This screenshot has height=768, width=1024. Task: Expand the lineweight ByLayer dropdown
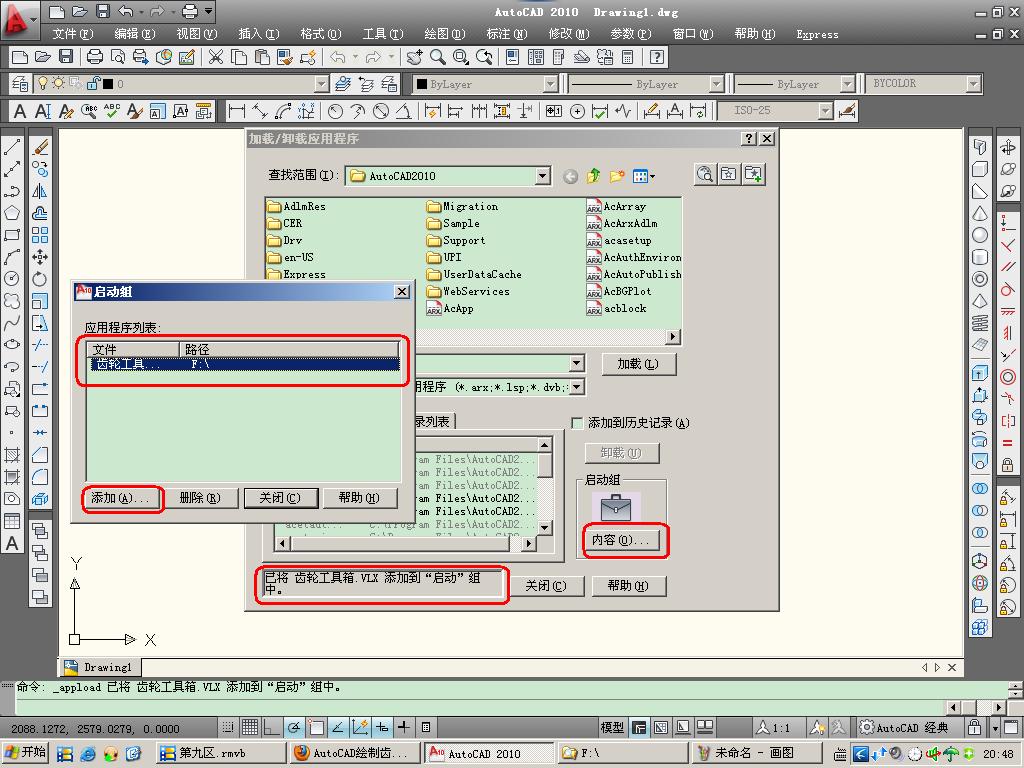click(x=847, y=84)
